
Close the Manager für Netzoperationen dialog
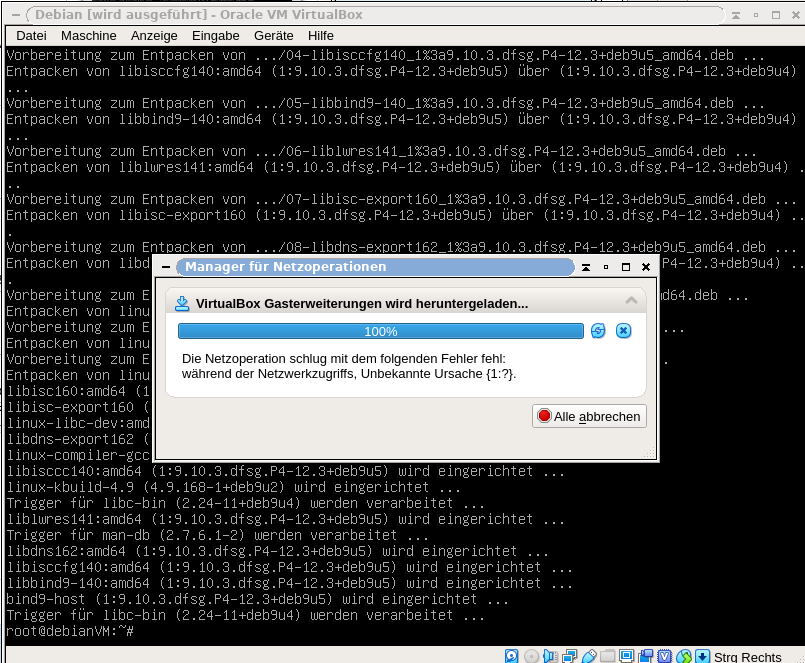(646, 267)
